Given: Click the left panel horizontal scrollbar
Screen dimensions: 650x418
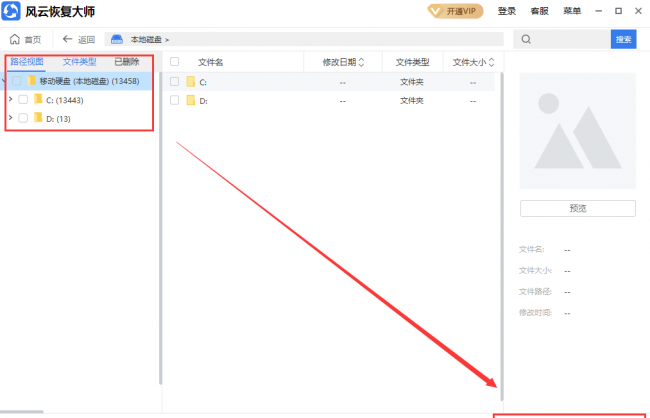Looking at the screenshot, I should (x=22, y=412).
